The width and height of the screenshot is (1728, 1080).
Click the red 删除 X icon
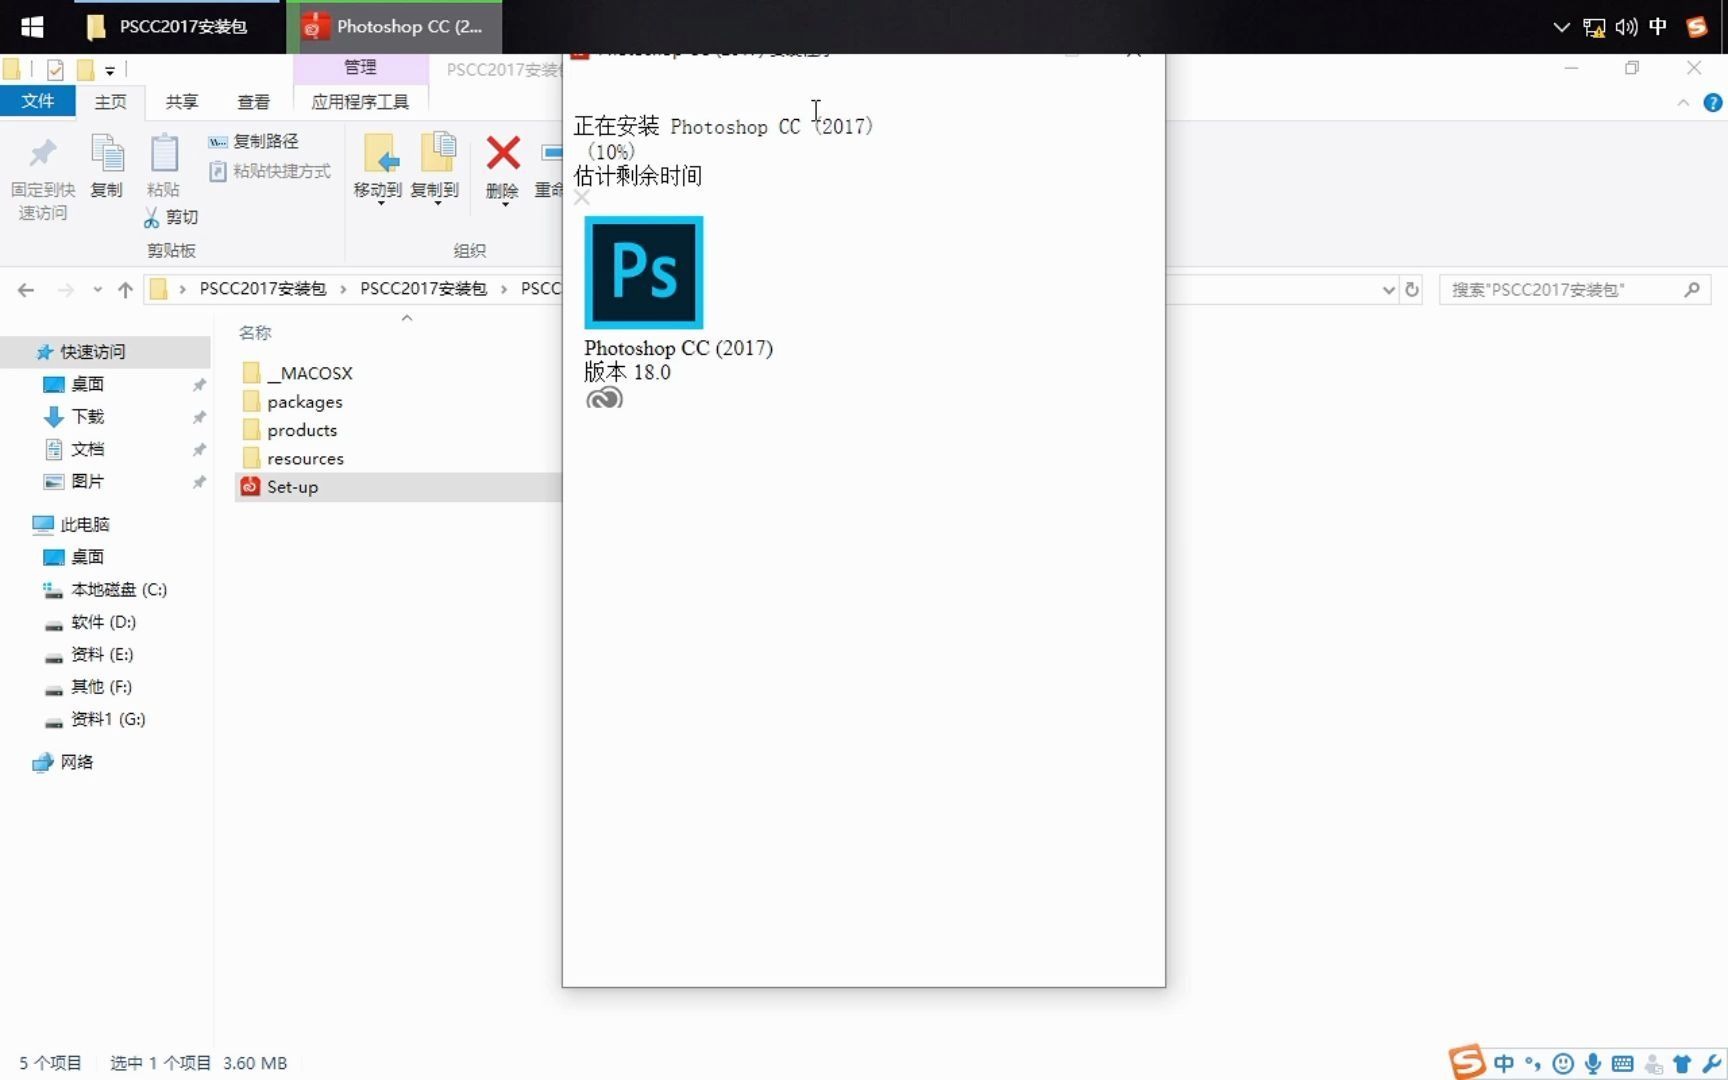[503, 154]
